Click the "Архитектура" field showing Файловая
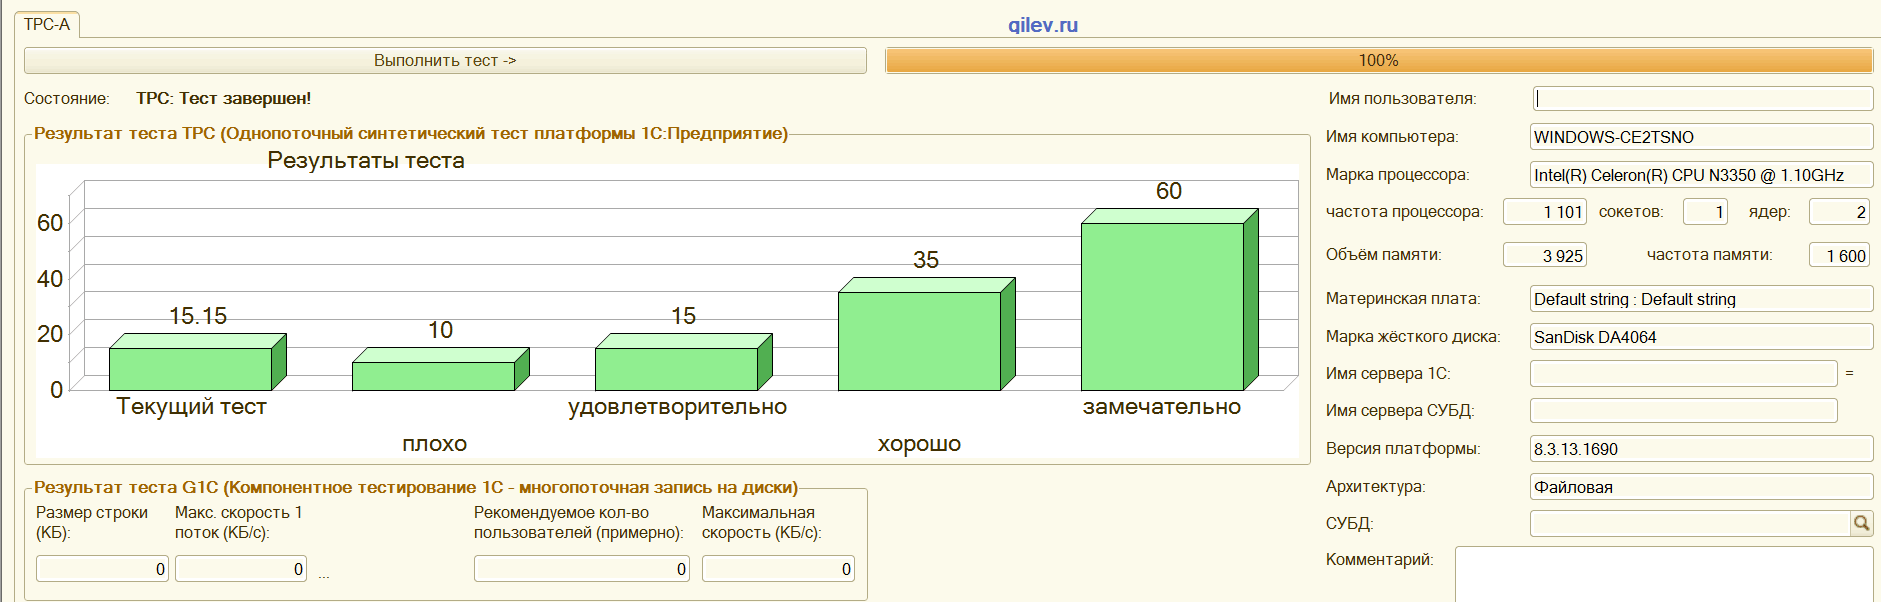Viewport: 1881px width, 602px height. (x=1701, y=487)
